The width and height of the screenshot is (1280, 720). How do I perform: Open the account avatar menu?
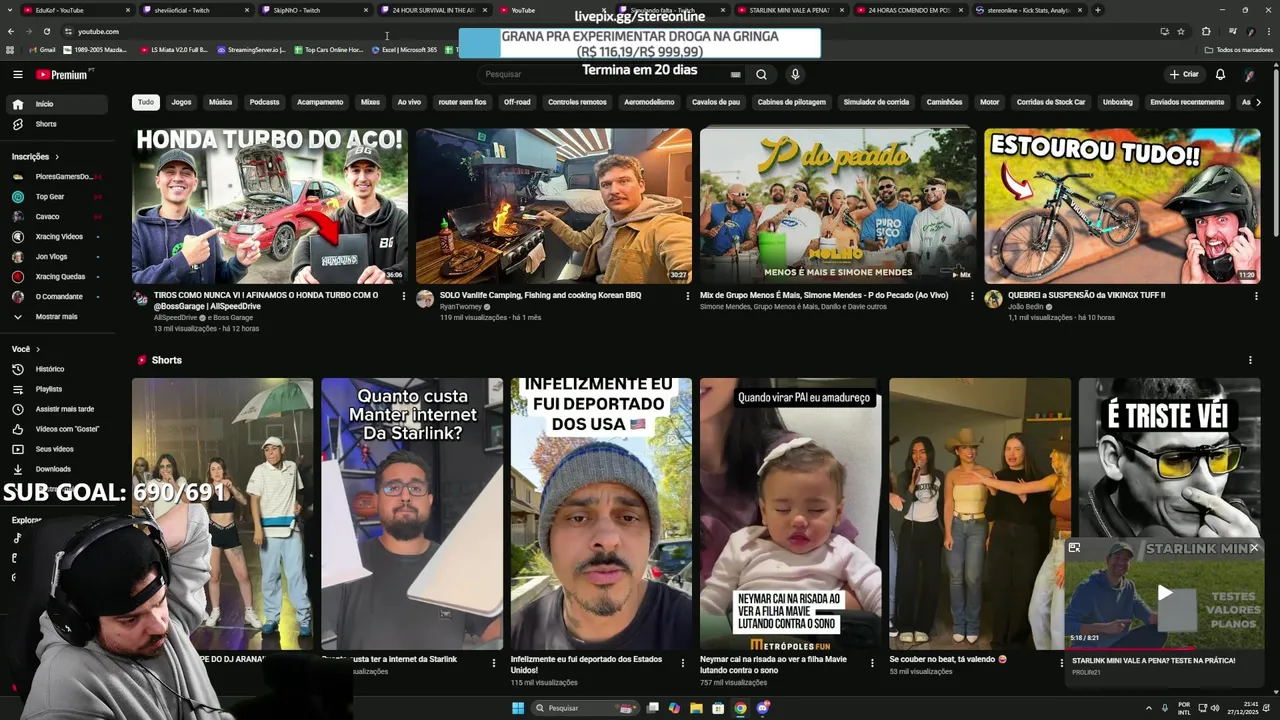(x=1249, y=74)
